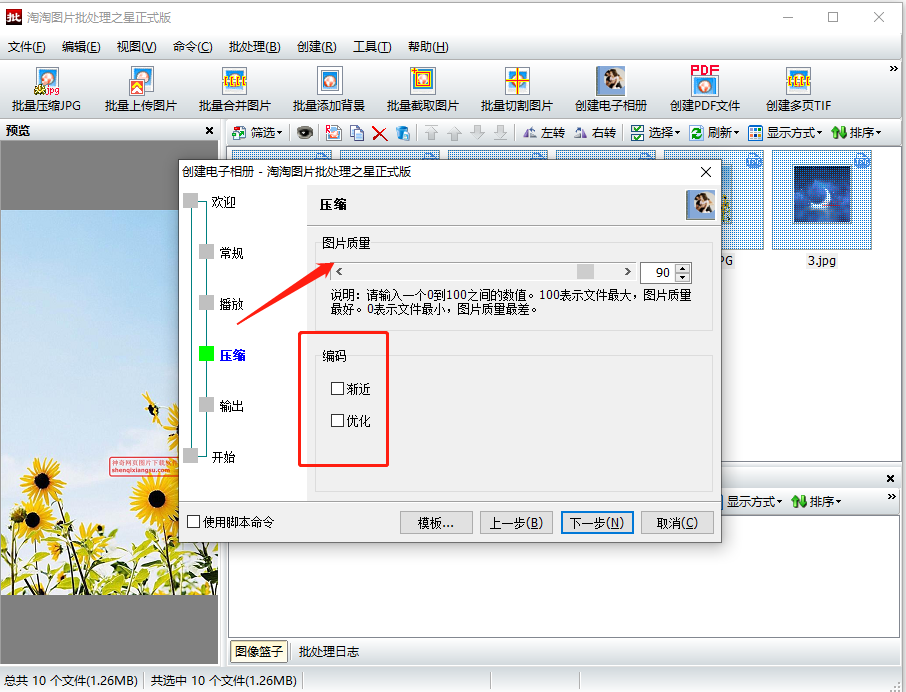Open the 创建(R) menu
The image size is (906, 692).
317,47
